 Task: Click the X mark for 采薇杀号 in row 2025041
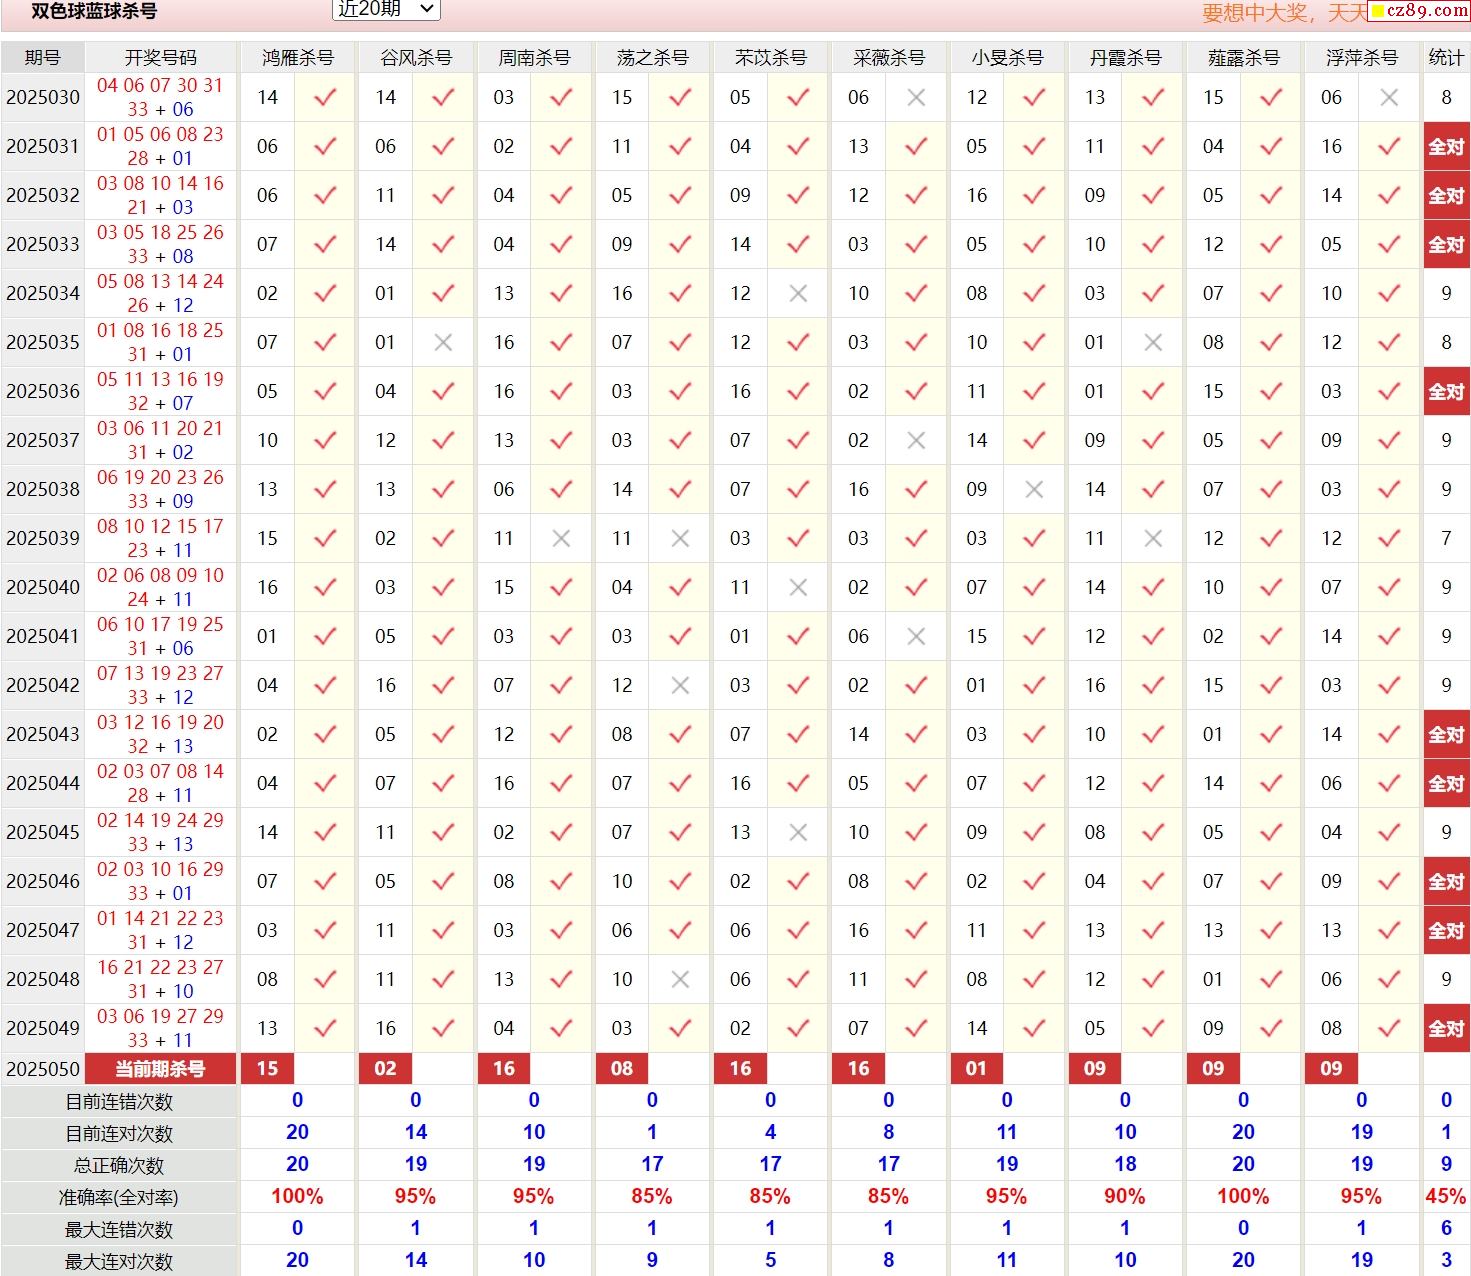916,637
